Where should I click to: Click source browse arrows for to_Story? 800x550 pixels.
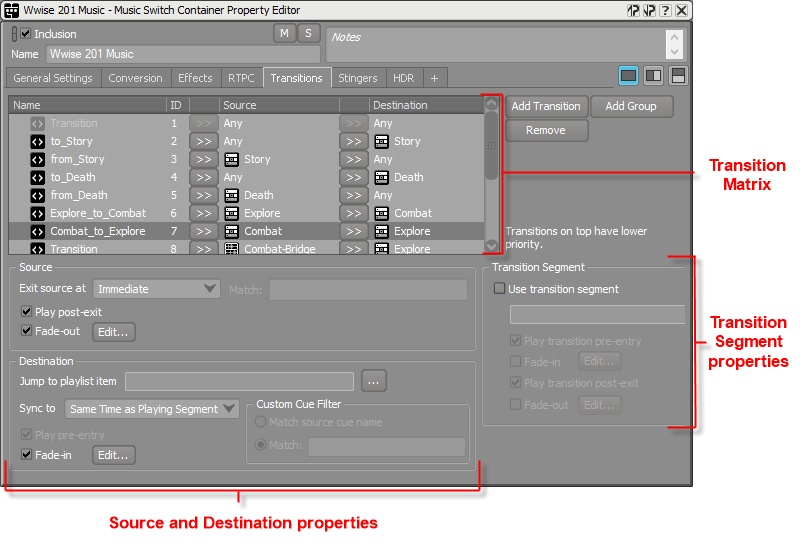point(204,141)
